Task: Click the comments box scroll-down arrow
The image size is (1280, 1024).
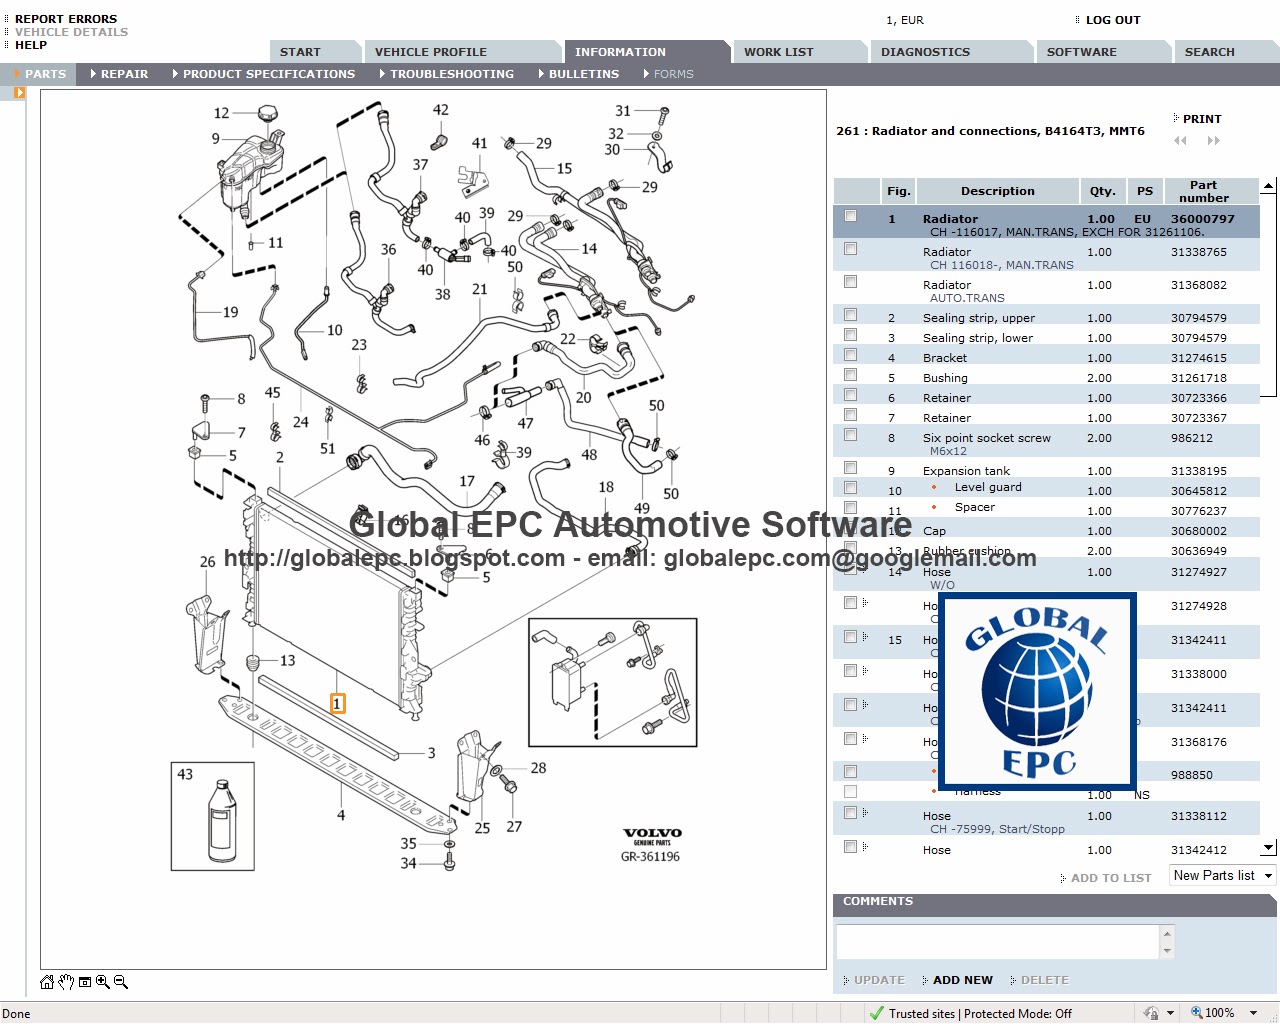Action: 1167,951
